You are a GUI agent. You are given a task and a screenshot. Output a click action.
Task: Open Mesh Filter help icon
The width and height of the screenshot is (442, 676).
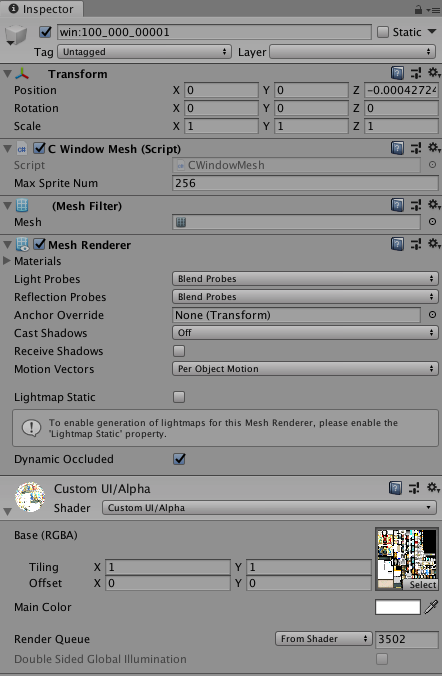click(x=397, y=205)
